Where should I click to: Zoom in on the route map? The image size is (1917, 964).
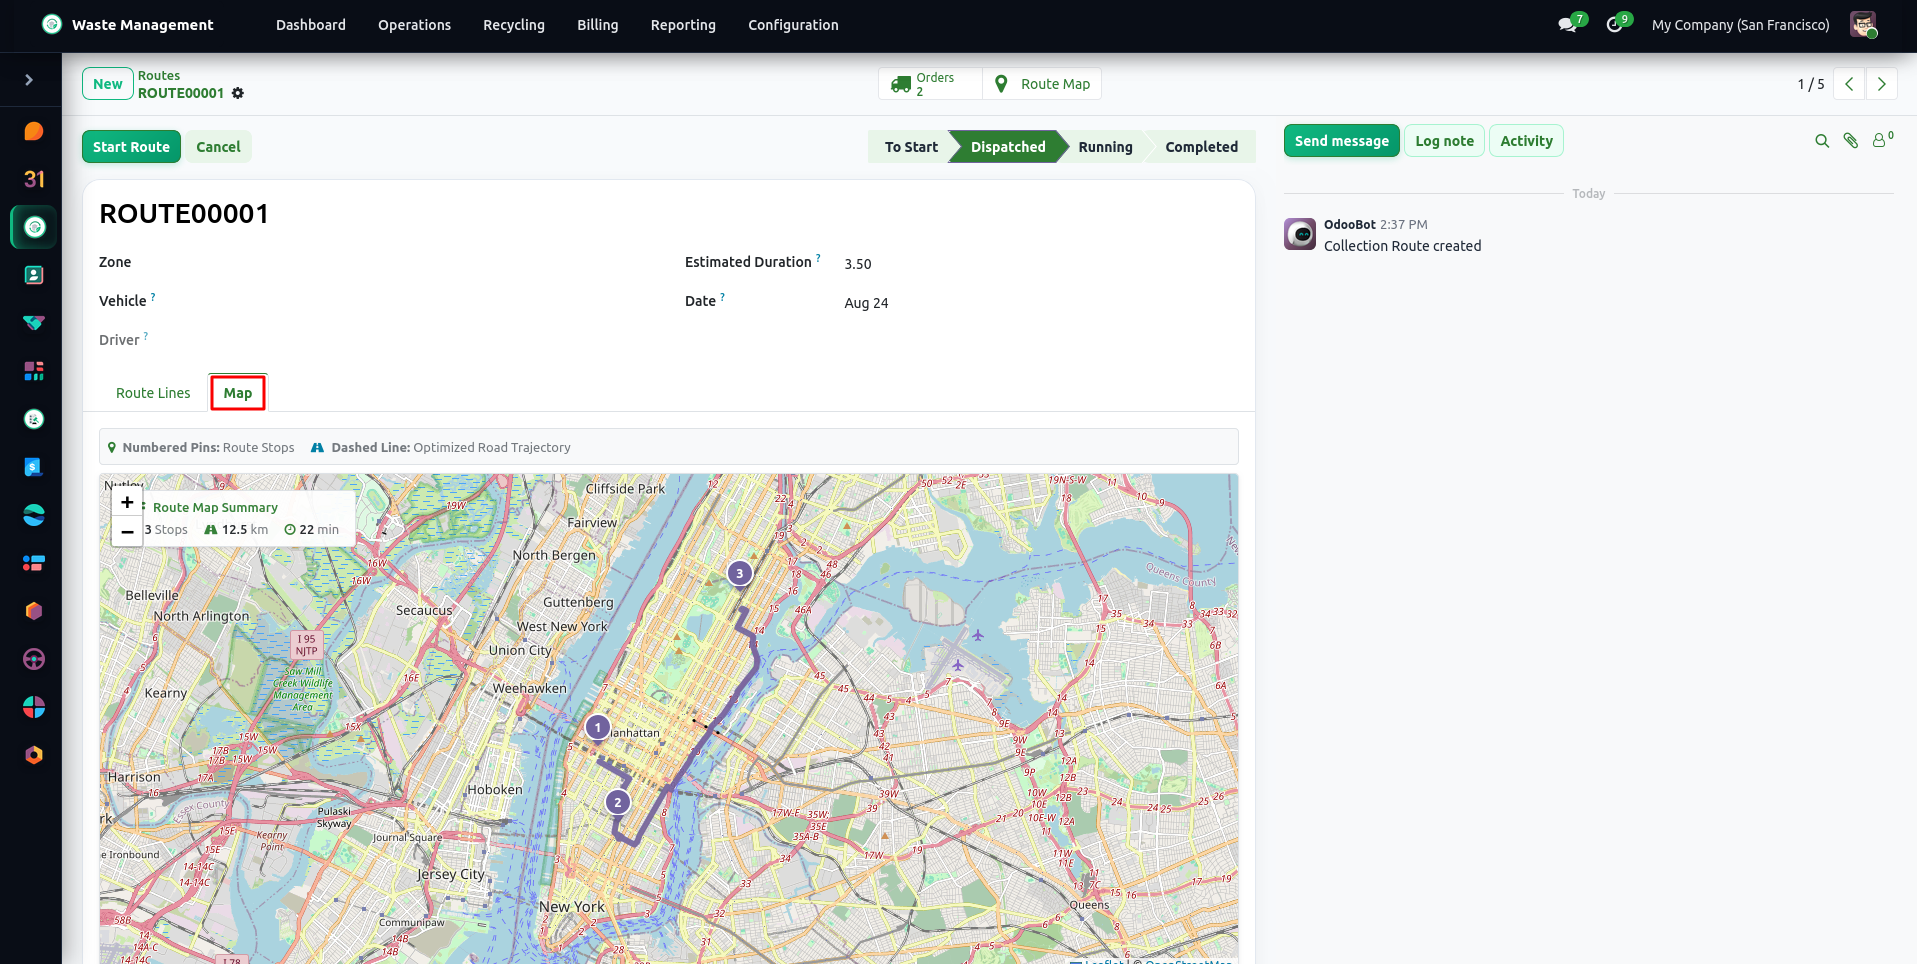point(127,503)
